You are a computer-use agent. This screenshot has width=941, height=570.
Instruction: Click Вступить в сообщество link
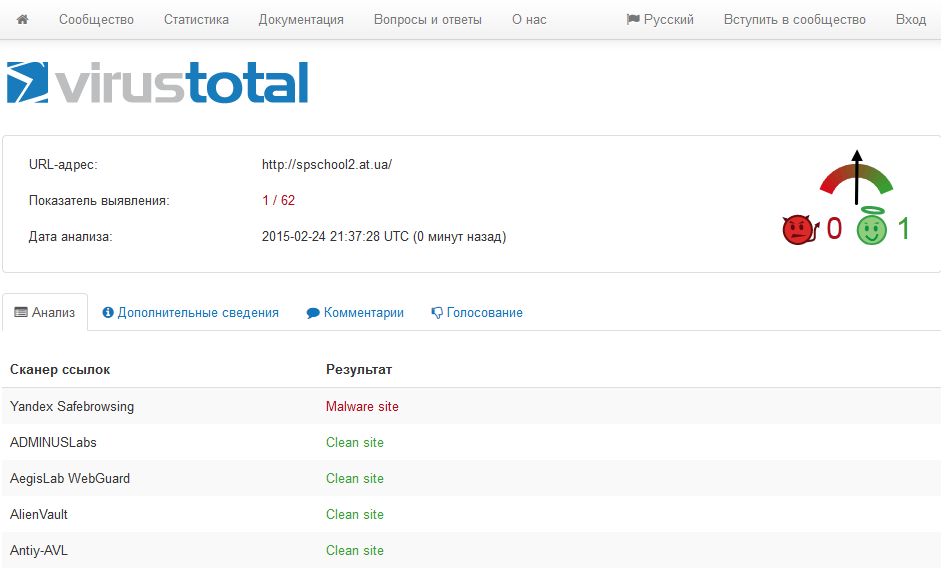pyautogui.click(x=795, y=19)
